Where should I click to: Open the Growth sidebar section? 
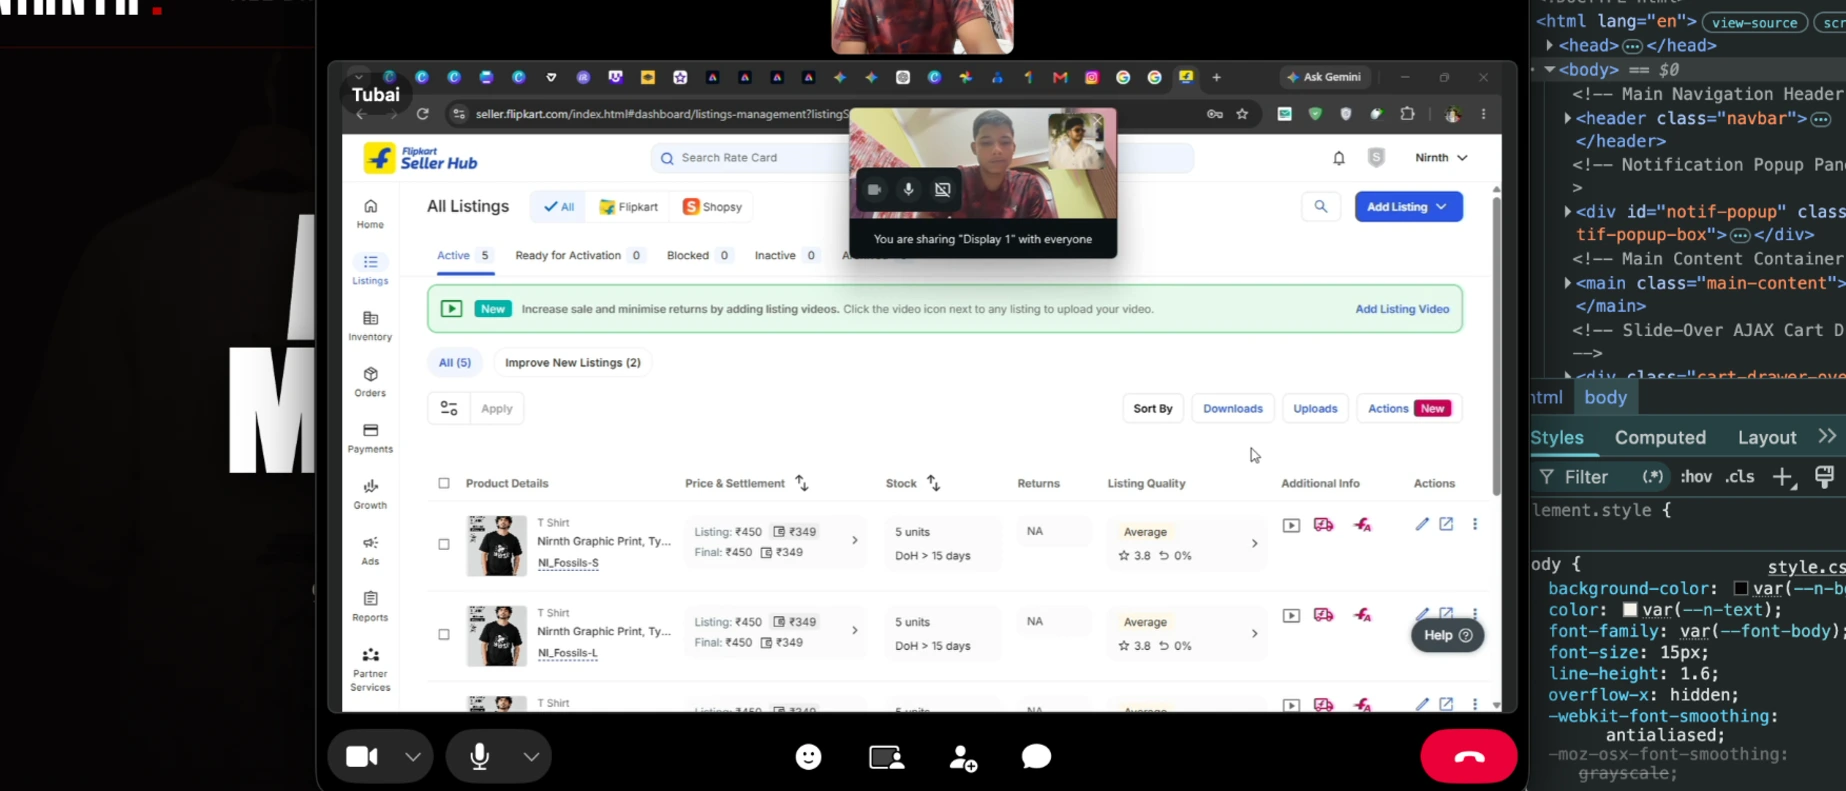pos(370,494)
